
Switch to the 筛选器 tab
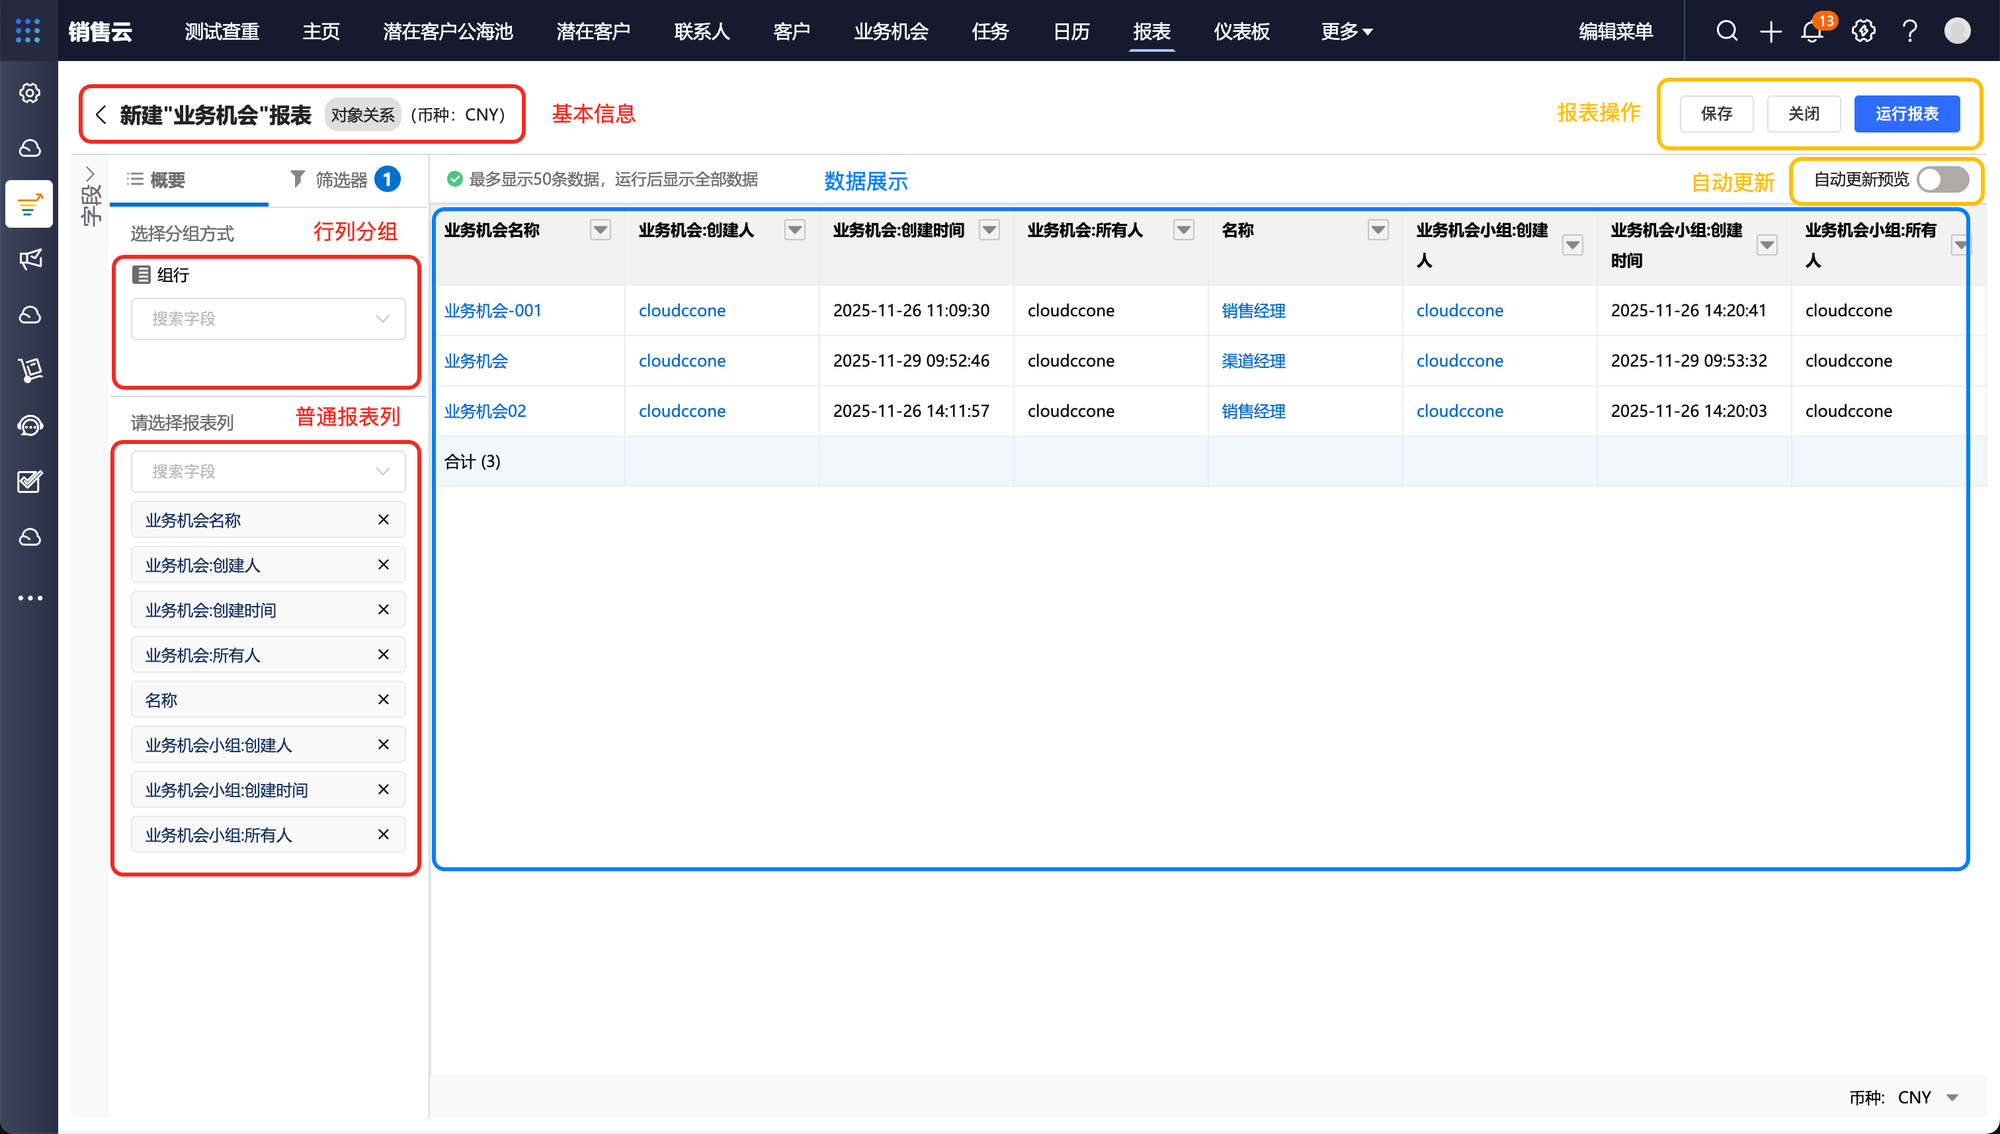343,180
